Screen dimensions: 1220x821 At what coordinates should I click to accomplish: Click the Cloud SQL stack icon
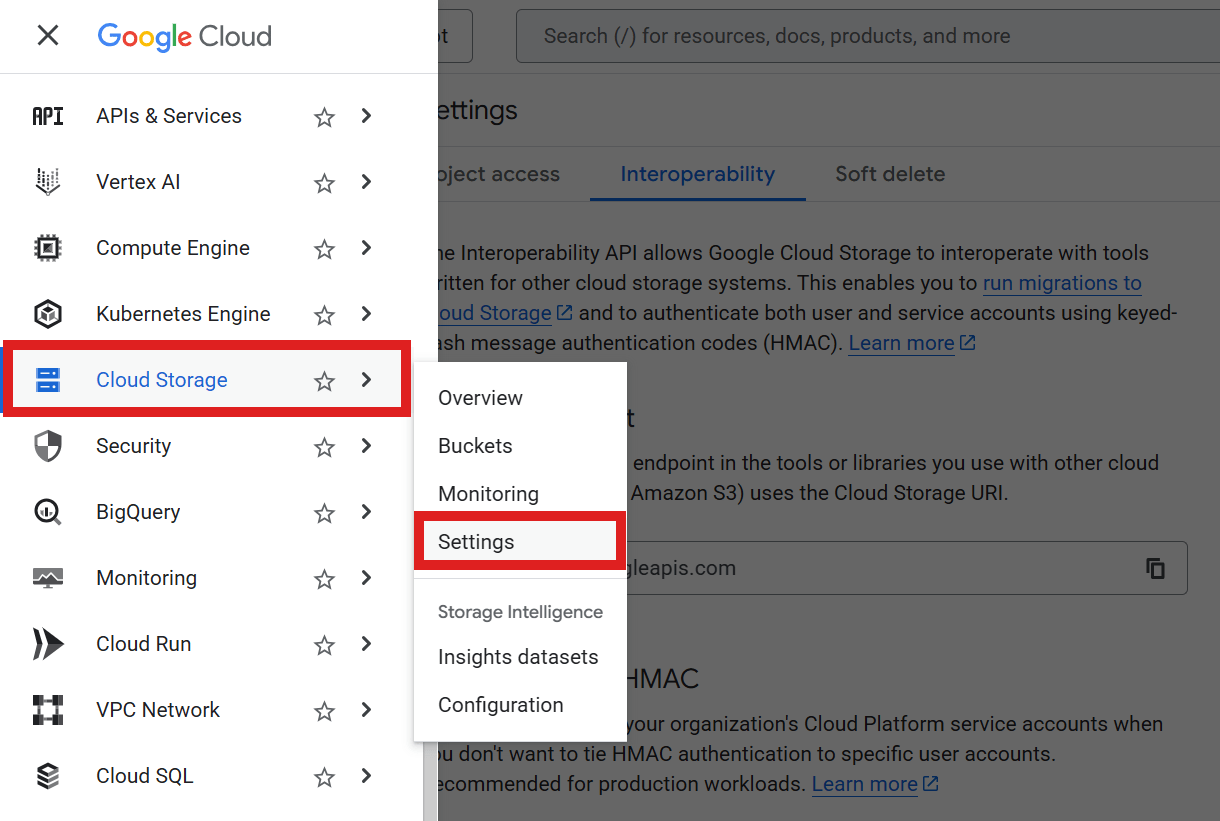pos(48,776)
